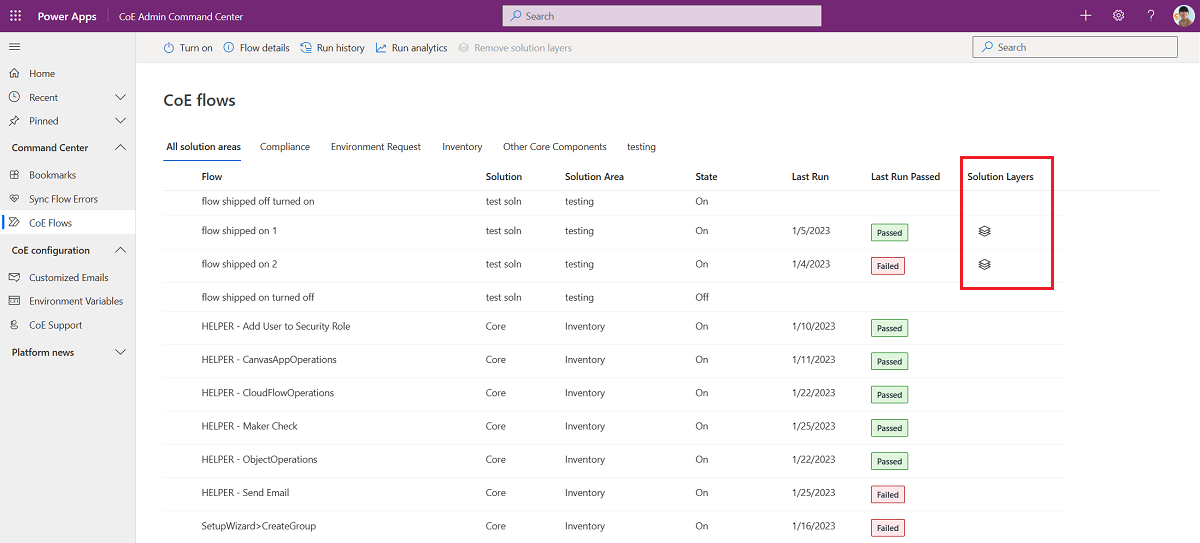Select HELPER - Add User to Security Role
Screen dimensions: 1200x543
276,326
